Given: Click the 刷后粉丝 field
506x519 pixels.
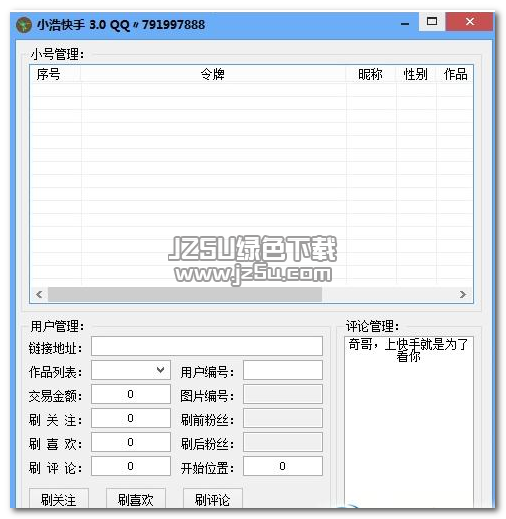Looking at the screenshot, I should [x=283, y=442].
